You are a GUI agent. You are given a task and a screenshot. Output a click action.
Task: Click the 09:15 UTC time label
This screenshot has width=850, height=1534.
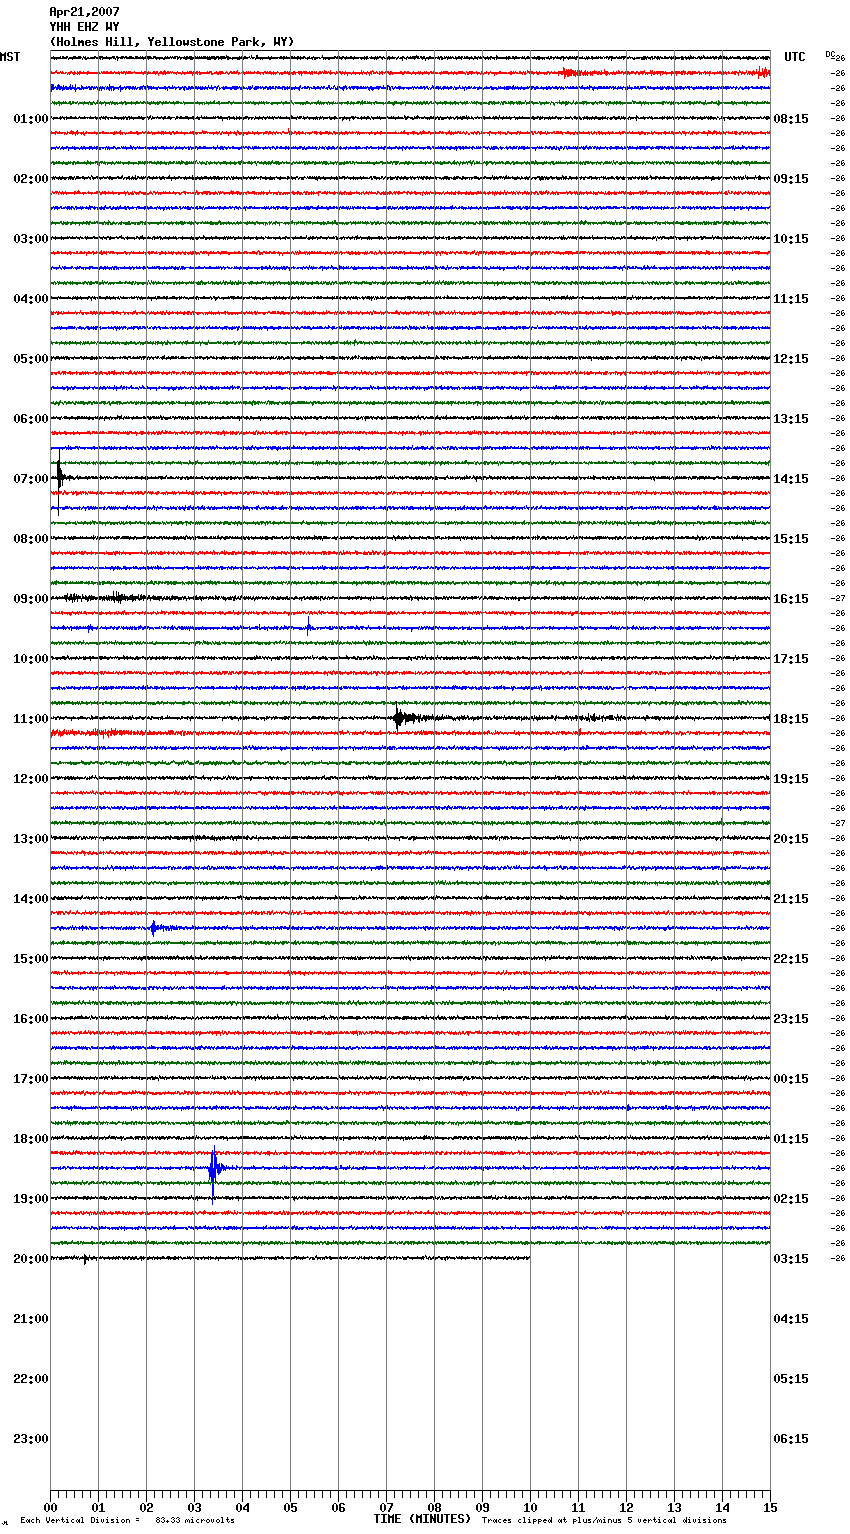click(791, 179)
